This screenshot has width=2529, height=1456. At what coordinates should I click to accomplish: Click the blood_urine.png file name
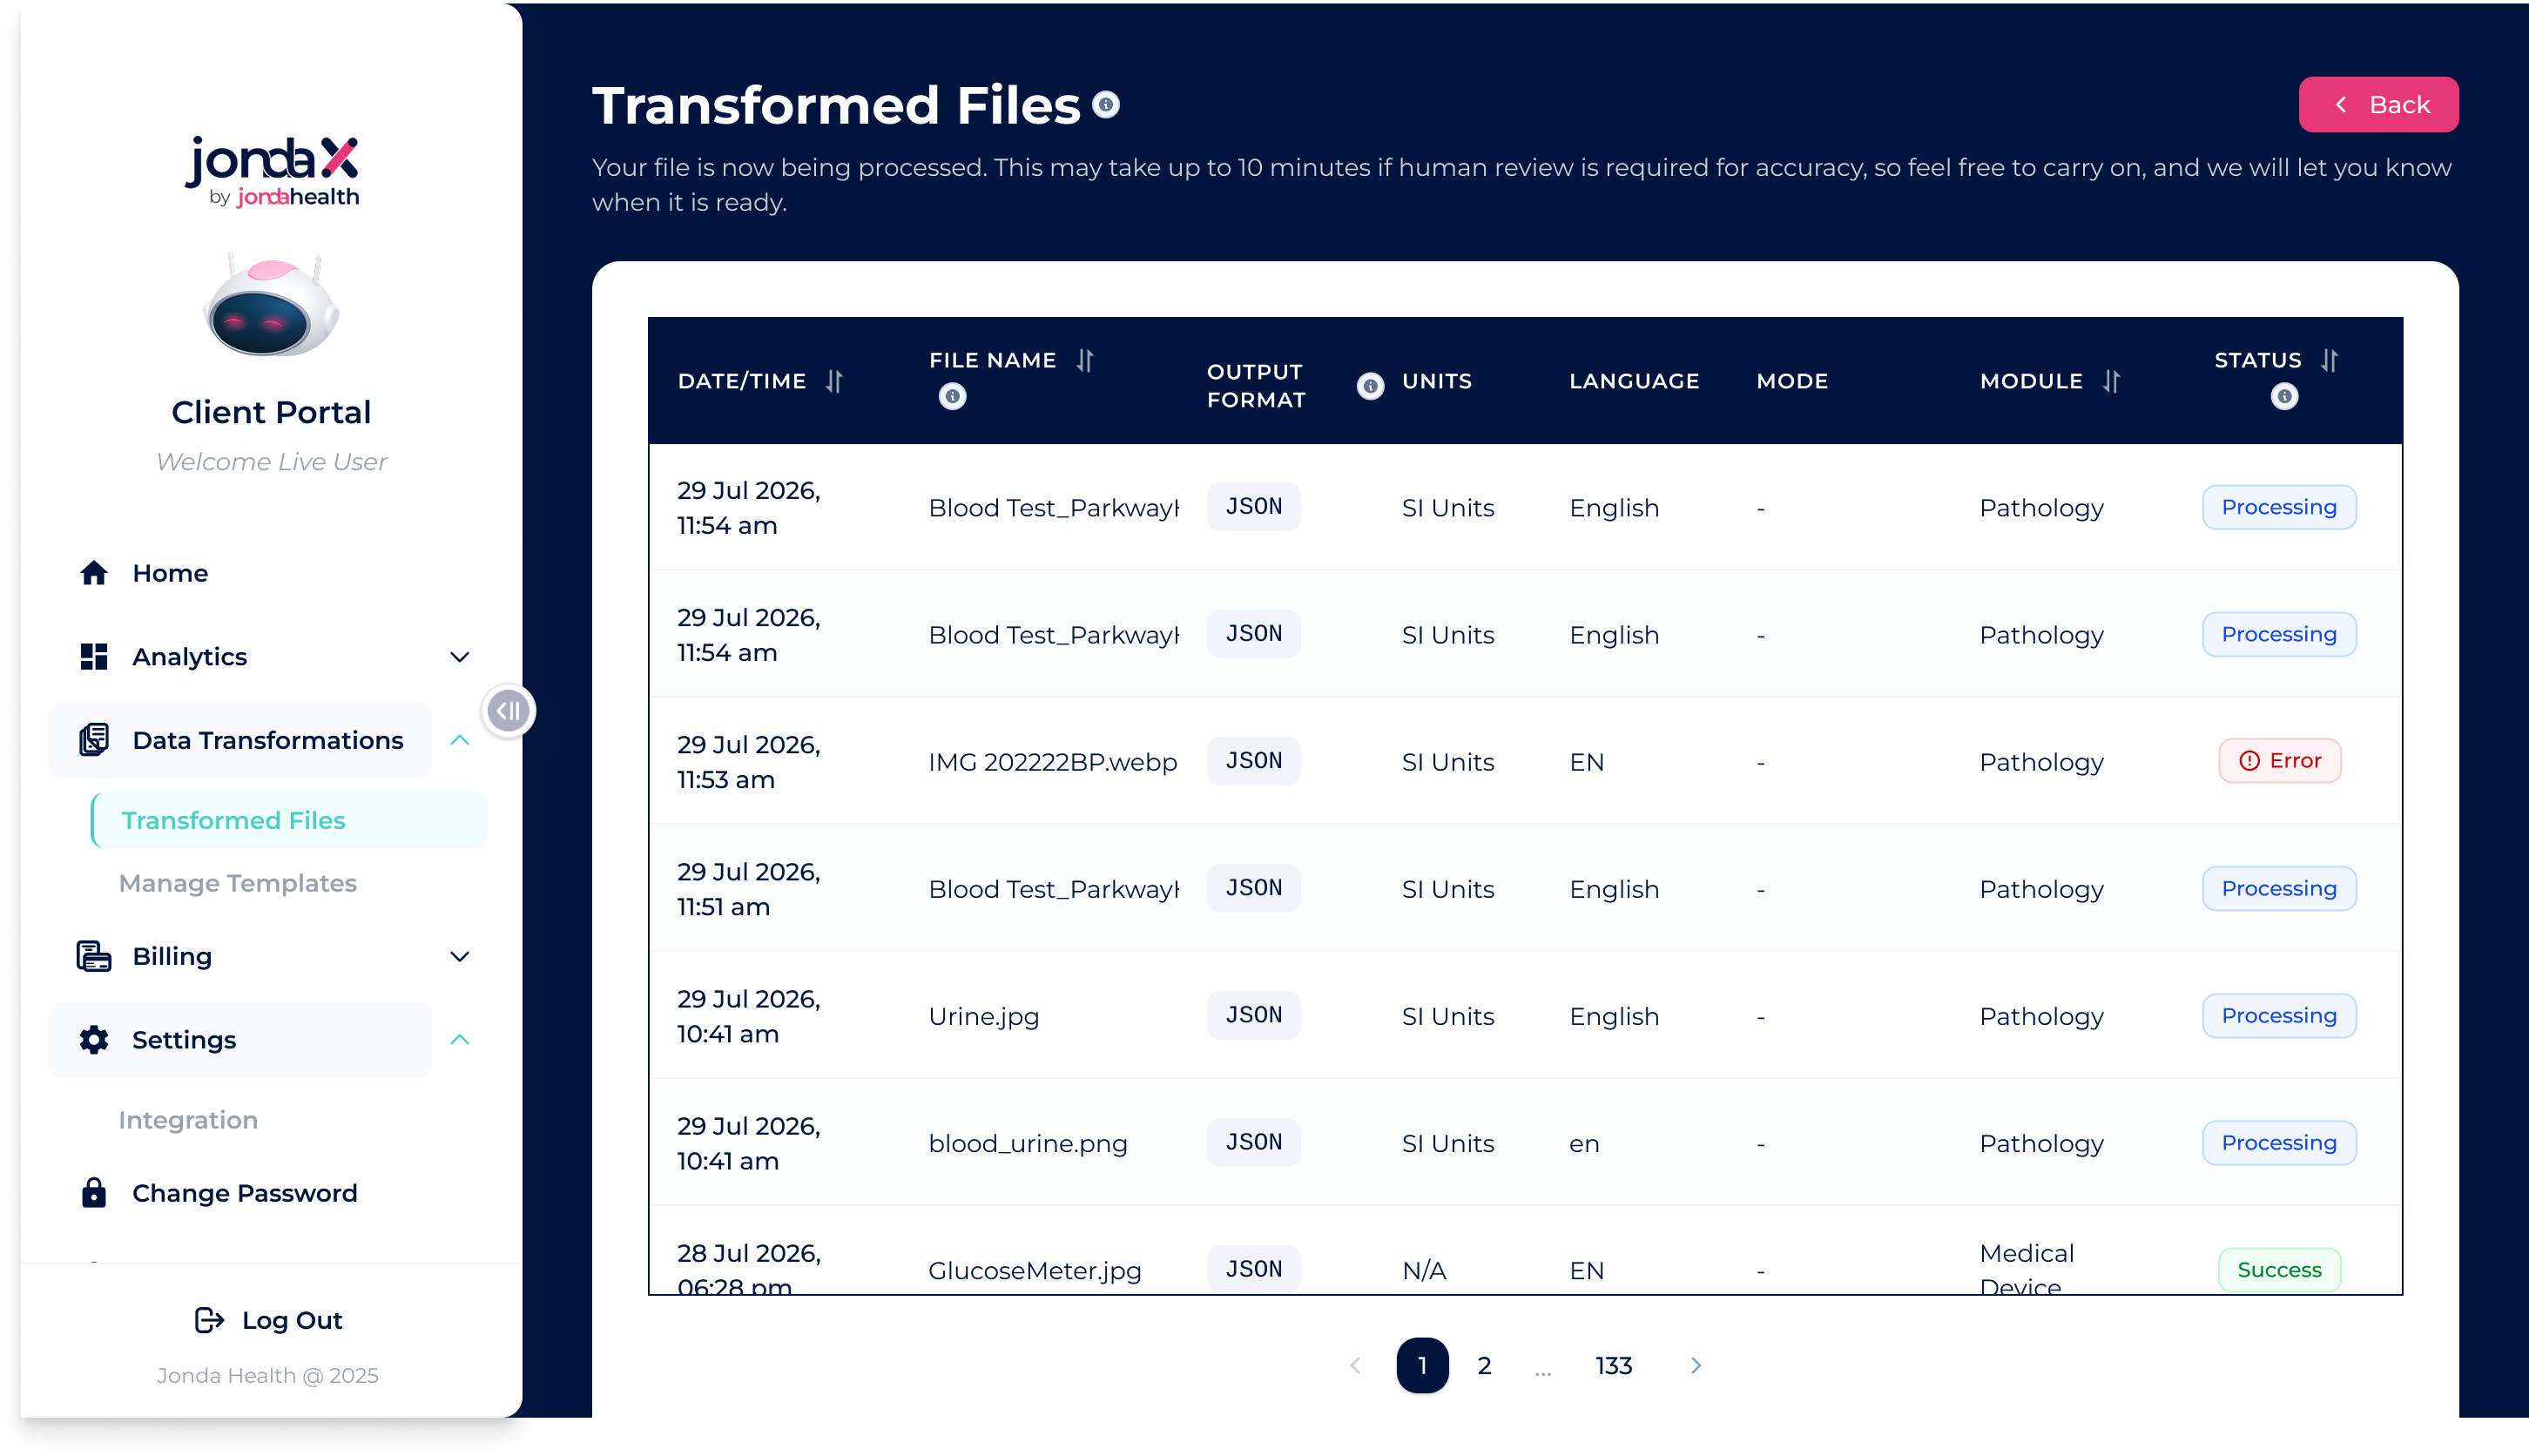[x=1027, y=1143]
